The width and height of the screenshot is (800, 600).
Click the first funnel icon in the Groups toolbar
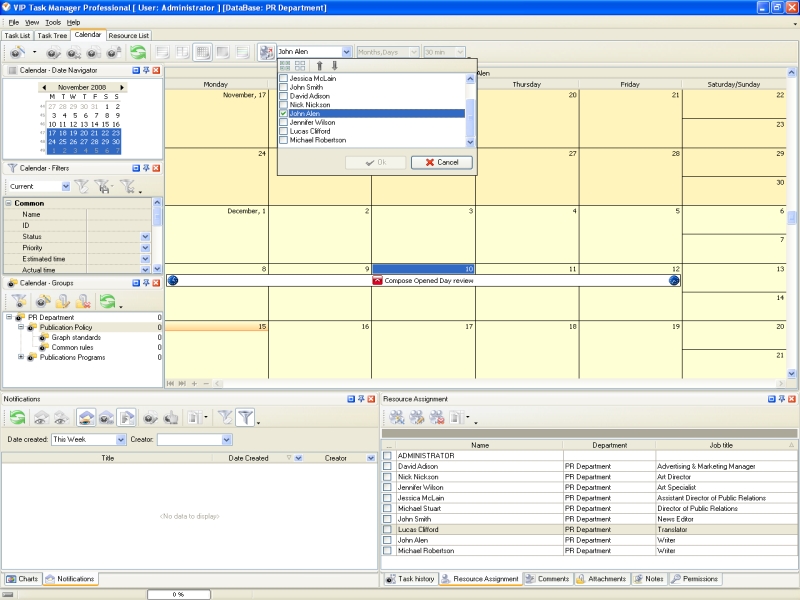pyautogui.click(x=19, y=302)
